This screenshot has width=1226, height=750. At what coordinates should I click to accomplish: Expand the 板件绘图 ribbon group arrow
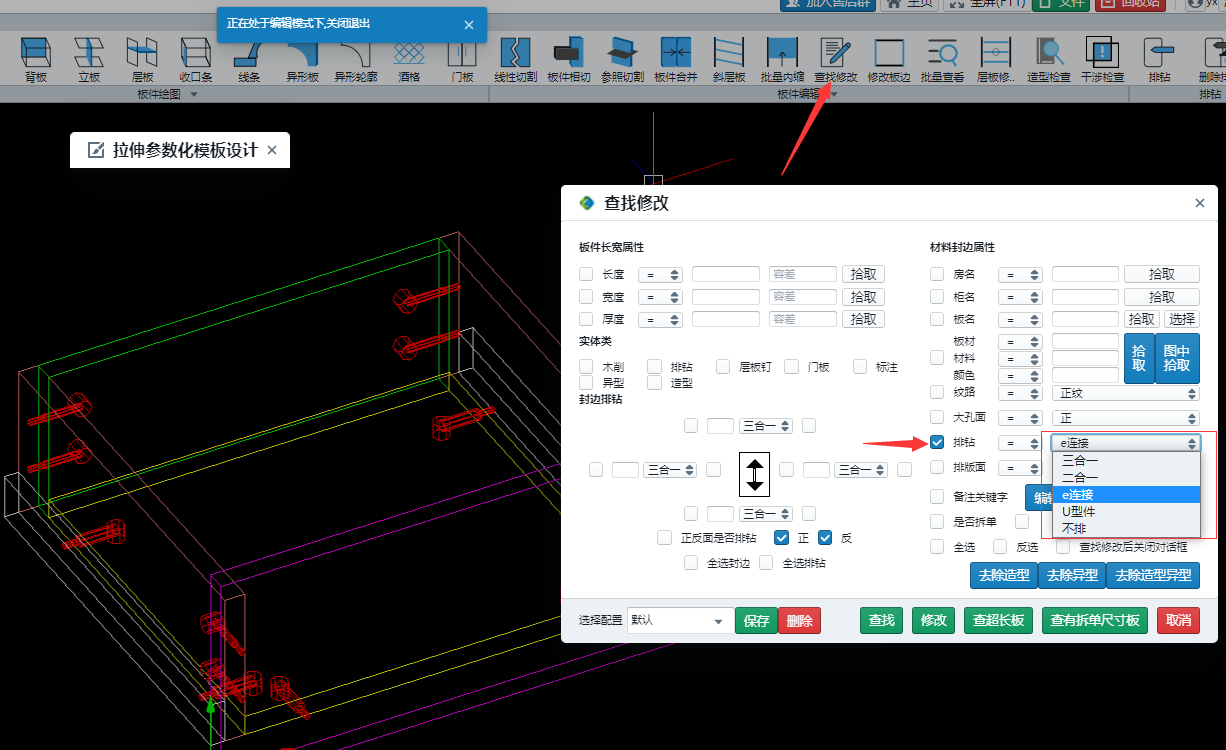coord(194,94)
